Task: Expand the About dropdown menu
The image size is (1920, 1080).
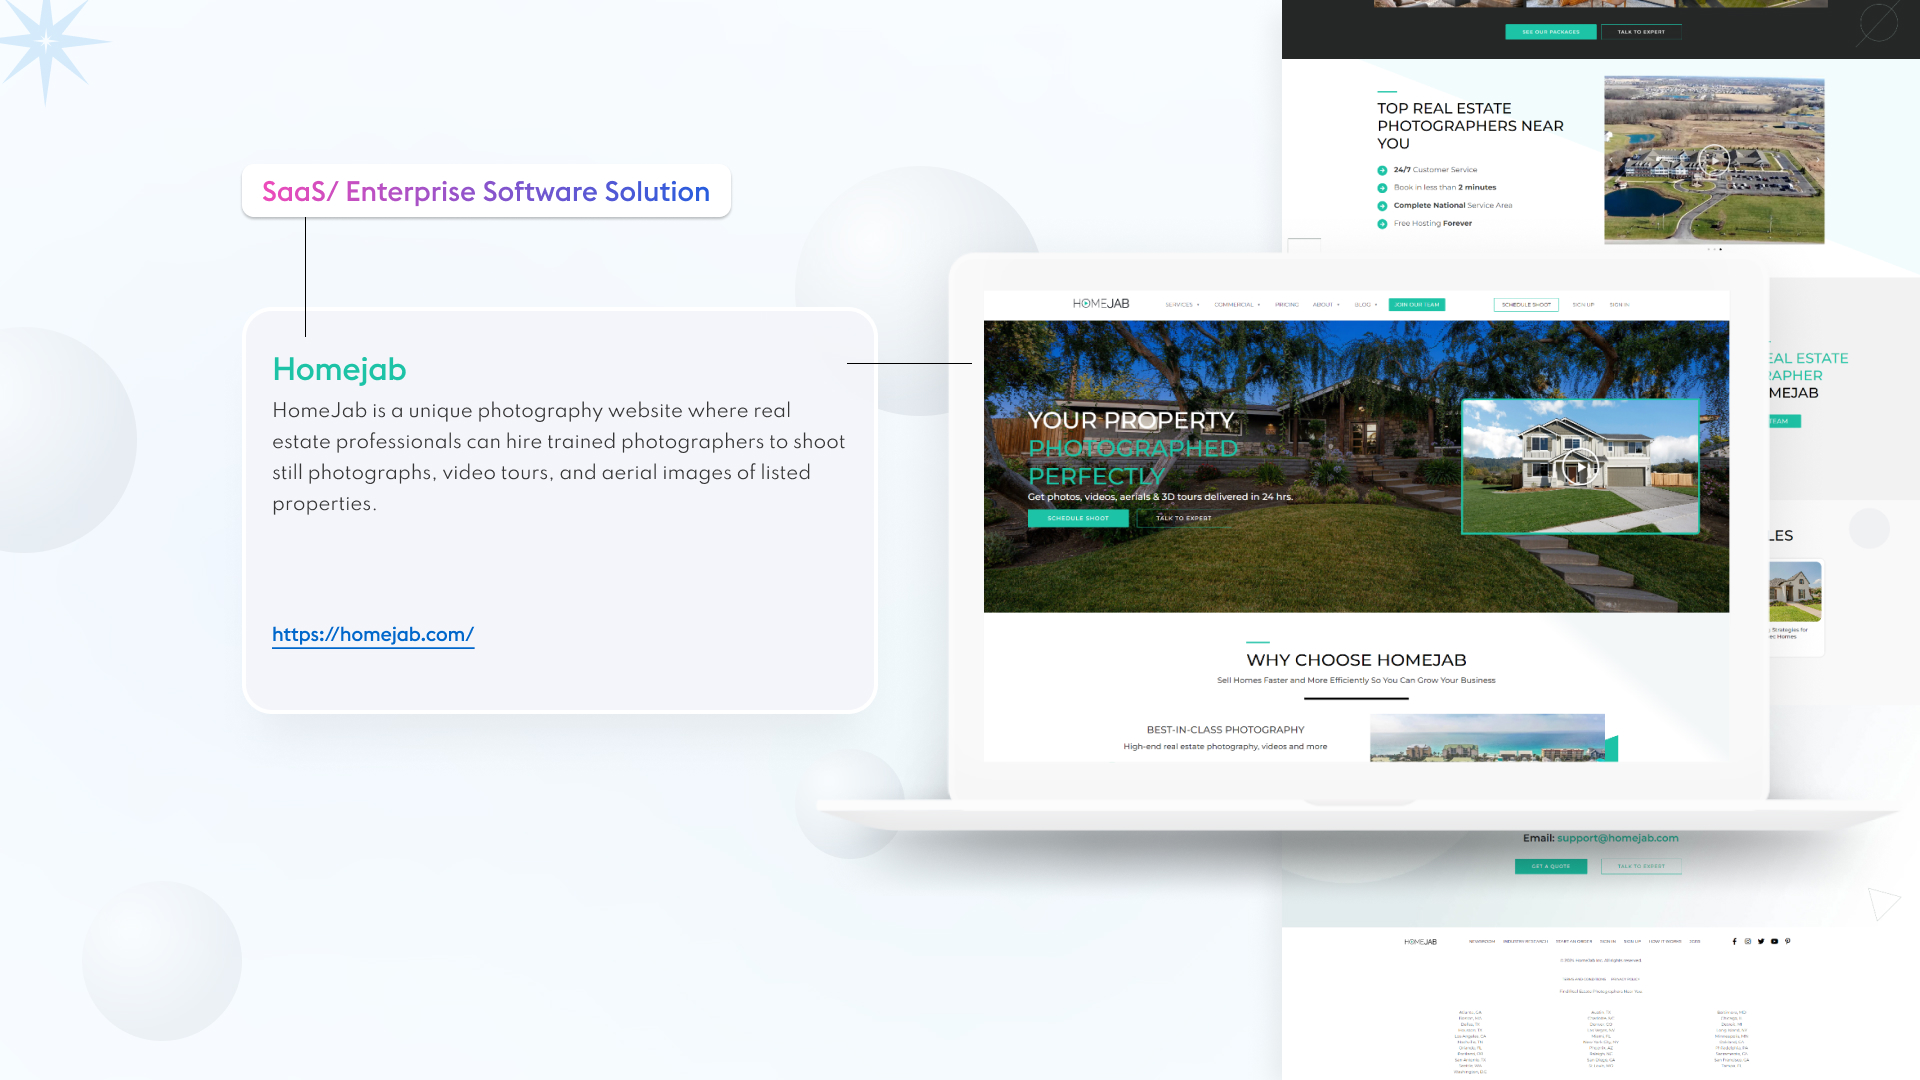Action: pyautogui.click(x=1326, y=305)
